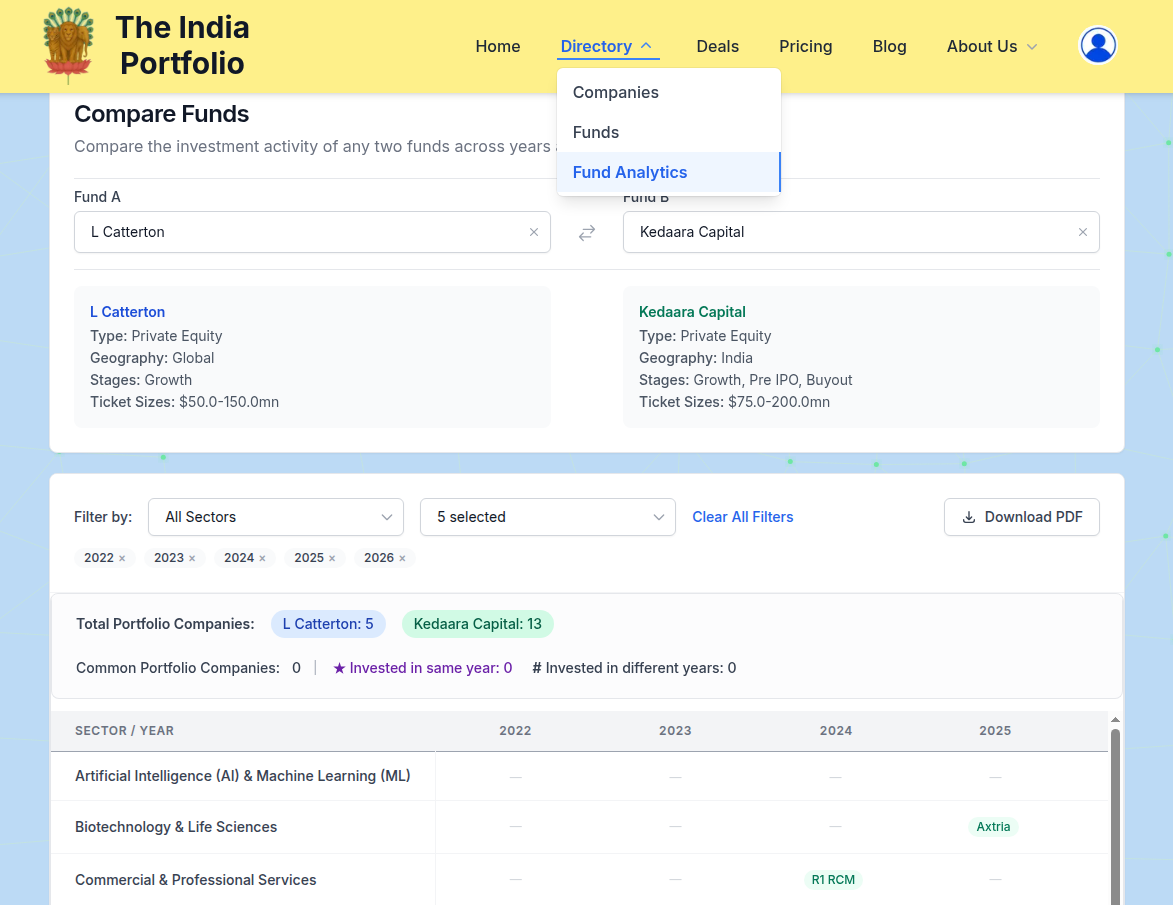The width and height of the screenshot is (1173, 905).
Task: Click the Axtria company tag
Action: [x=993, y=826]
